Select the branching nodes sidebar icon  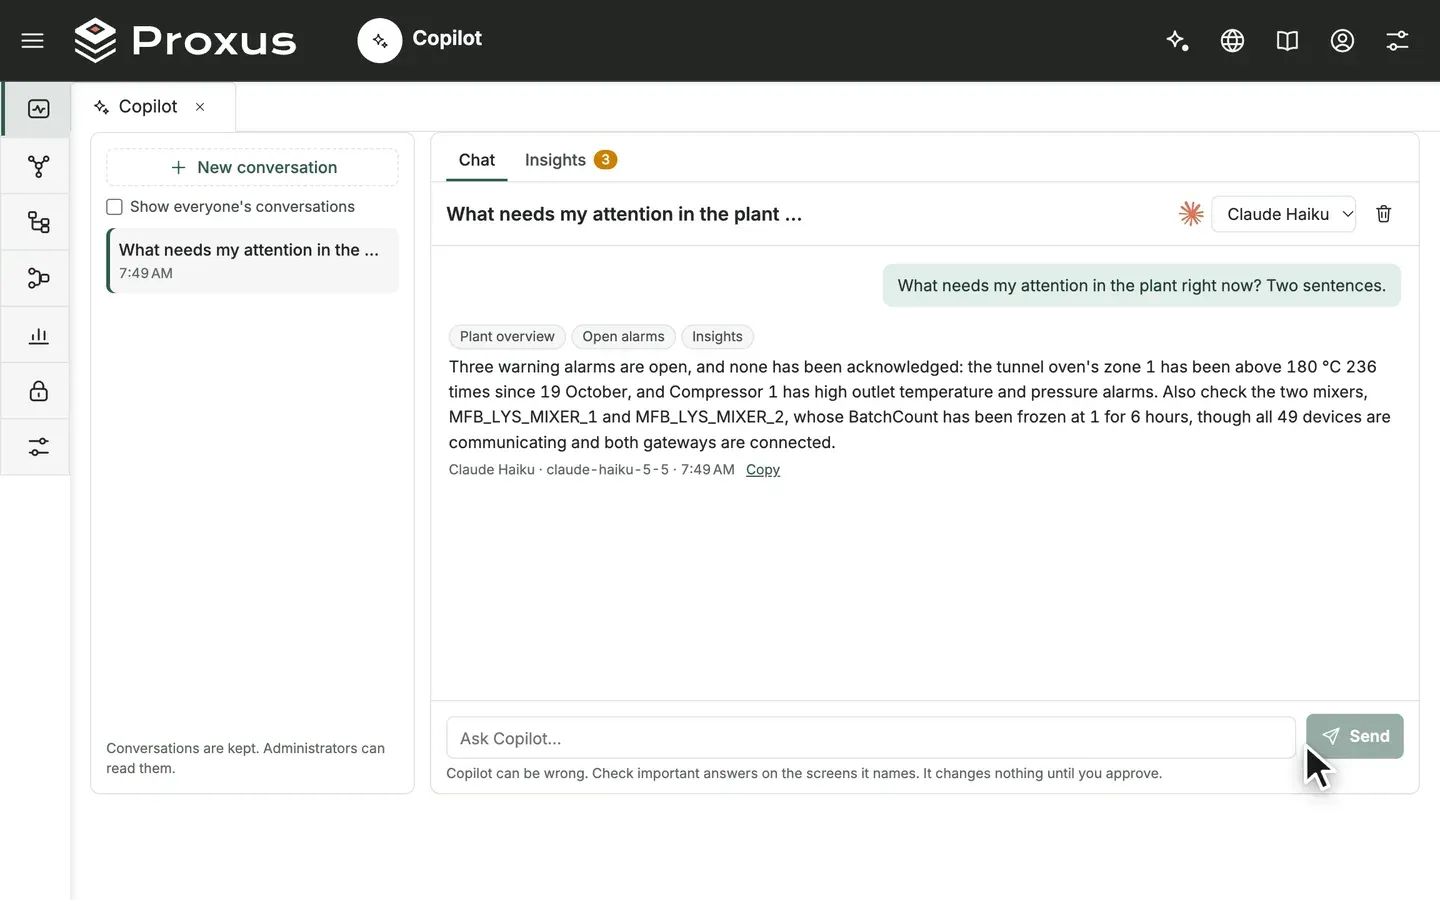click(38, 166)
